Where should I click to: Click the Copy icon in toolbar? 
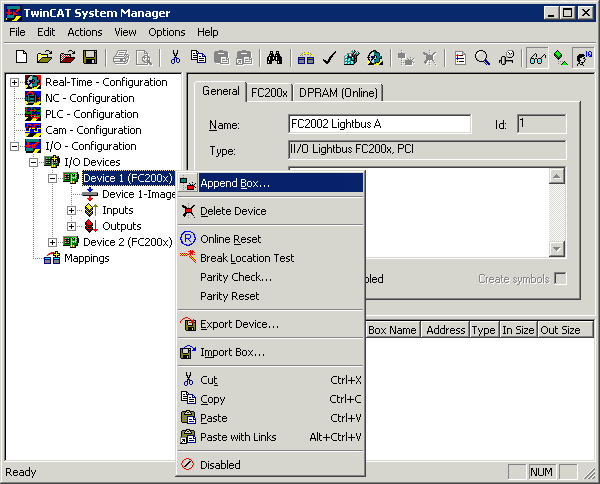198,58
